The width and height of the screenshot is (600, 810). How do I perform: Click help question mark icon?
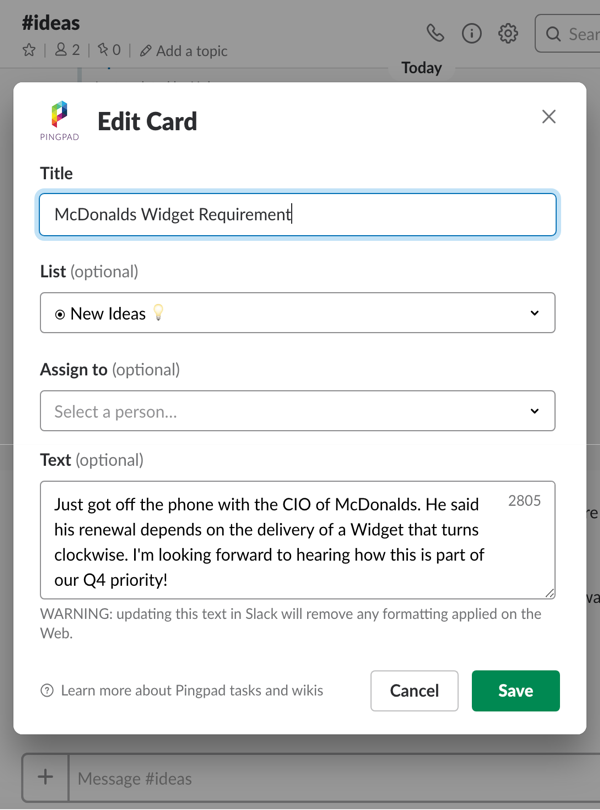point(47,690)
